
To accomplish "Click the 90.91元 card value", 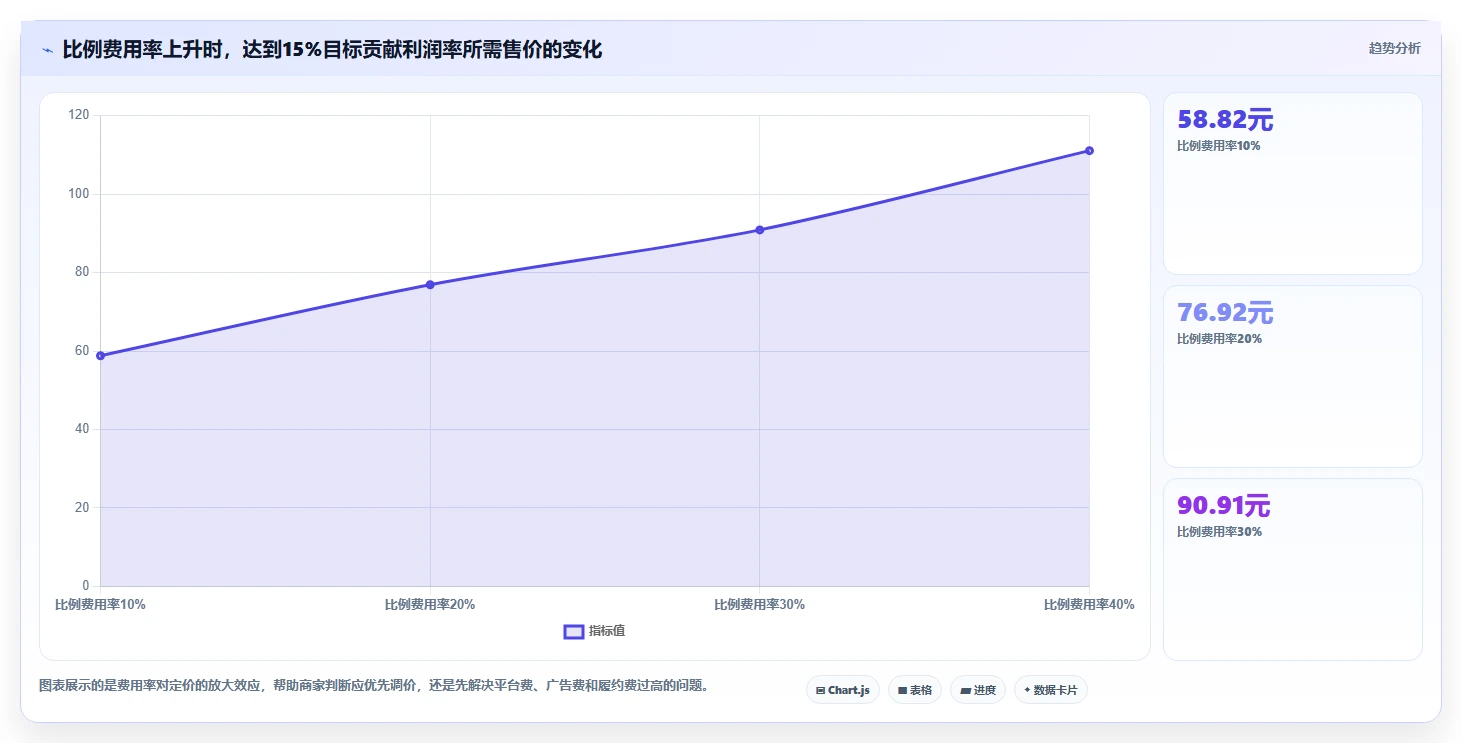I will point(1223,506).
